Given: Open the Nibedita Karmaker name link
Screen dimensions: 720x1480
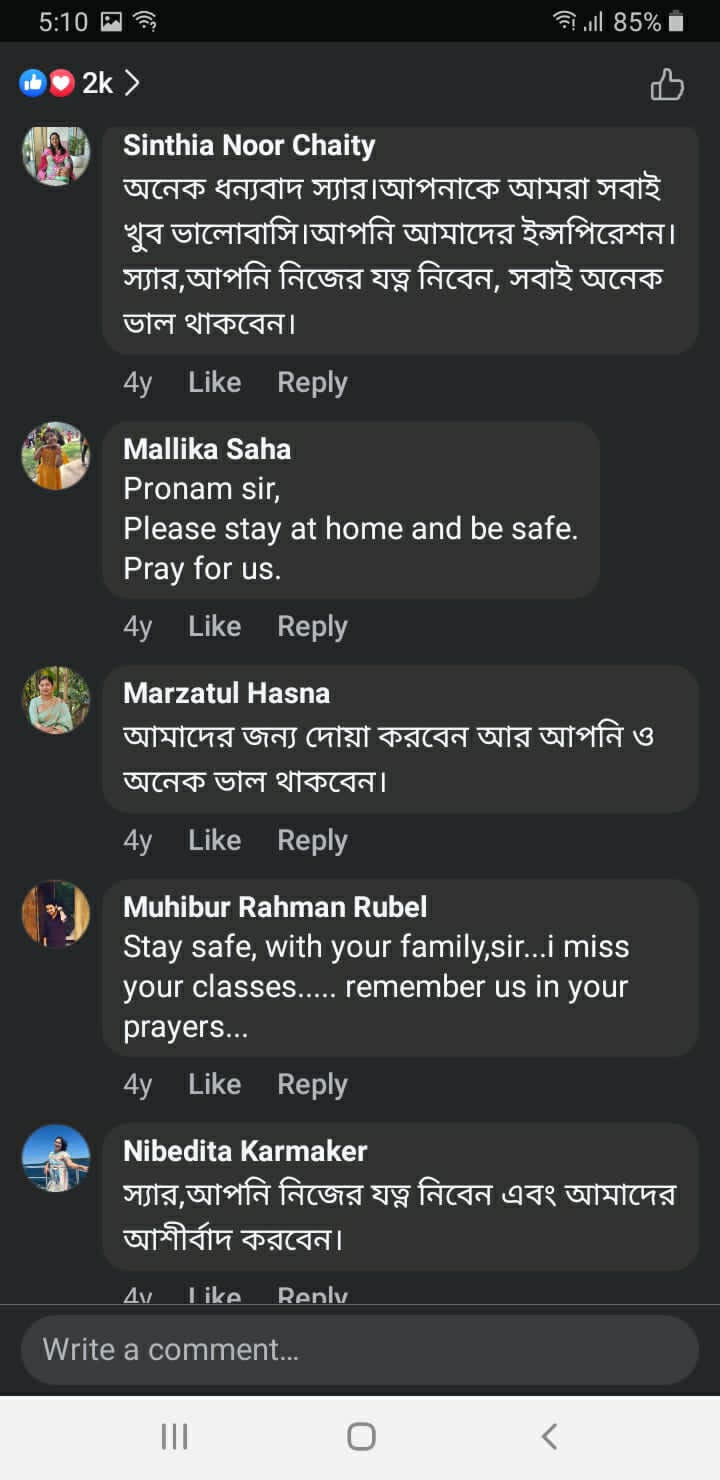Looking at the screenshot, I should [x=245, y=1151].
